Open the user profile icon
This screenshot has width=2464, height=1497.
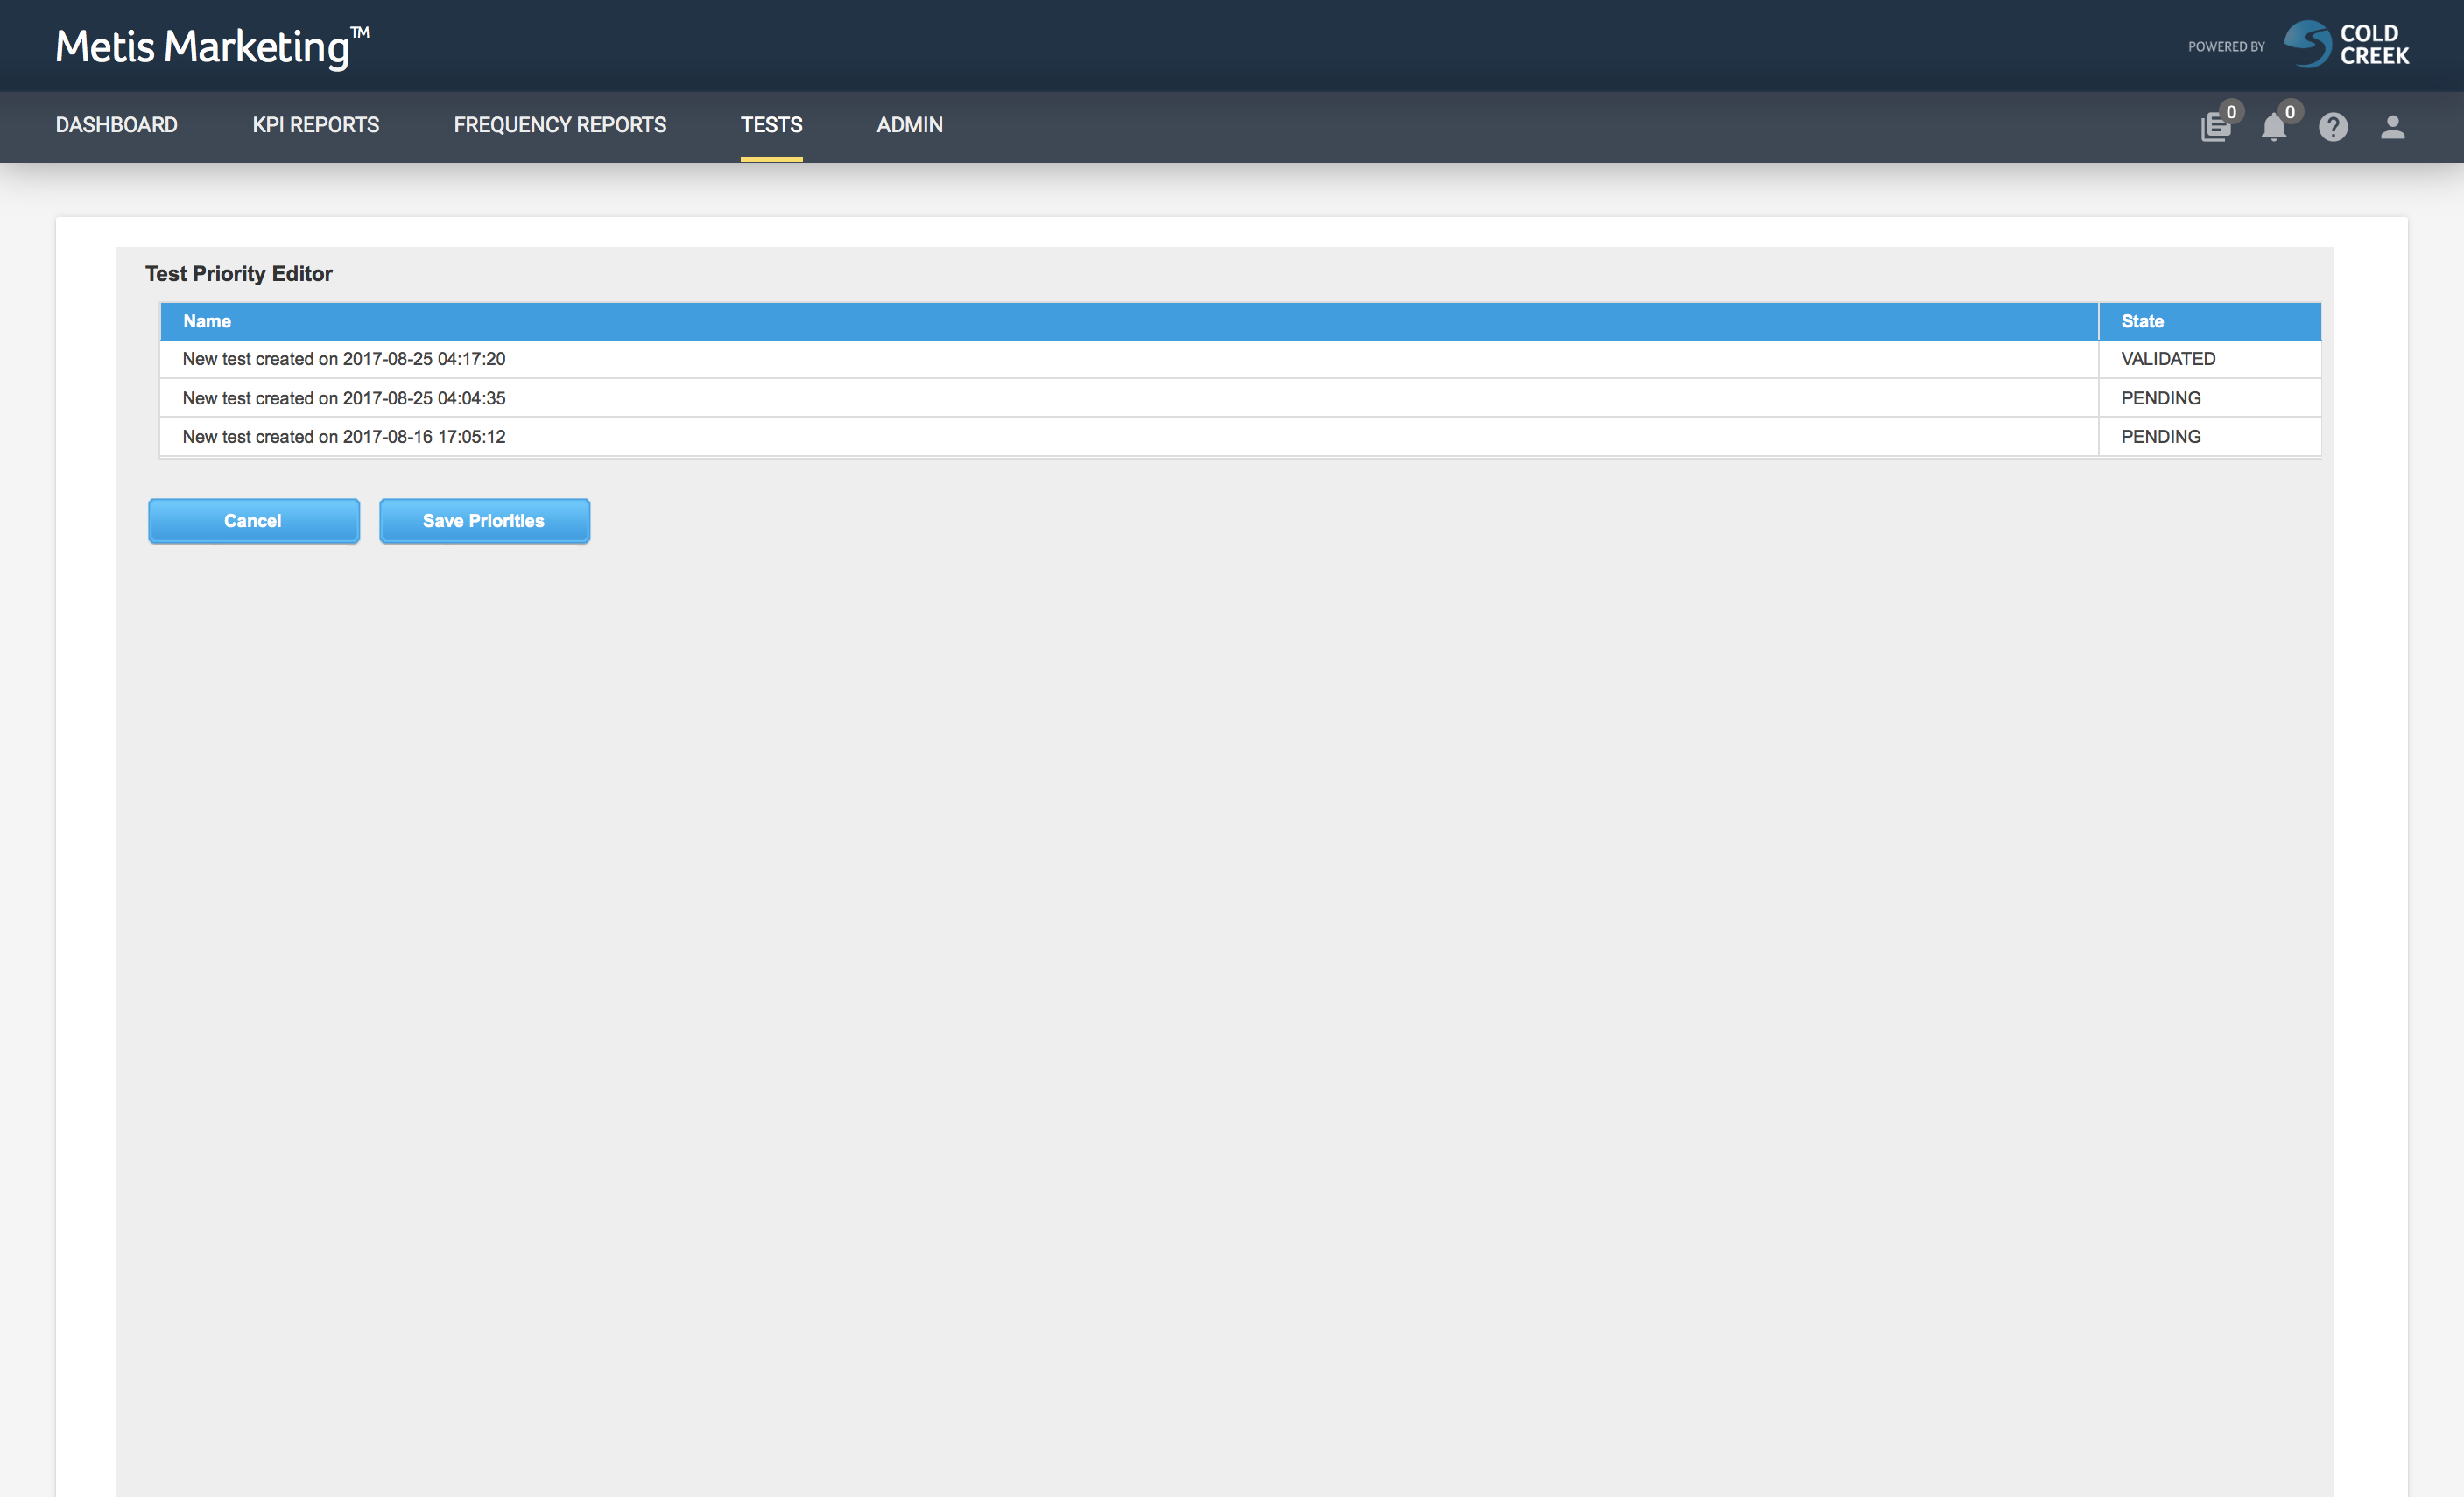click(2392, 127)
